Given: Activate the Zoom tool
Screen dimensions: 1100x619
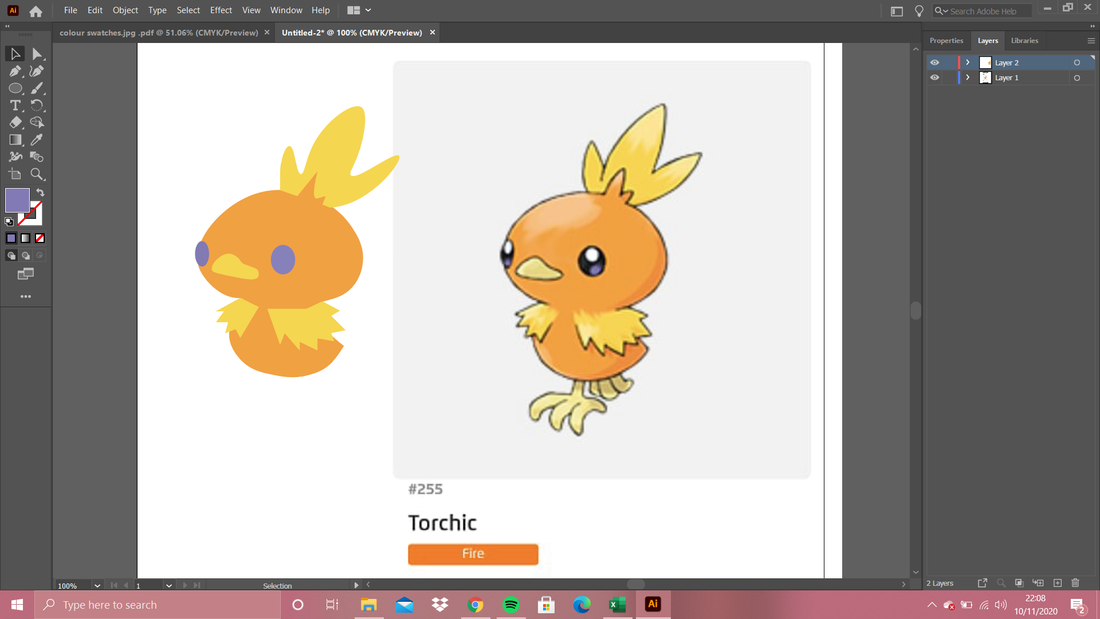Looking at the screenshot, I should pos(36,174).
